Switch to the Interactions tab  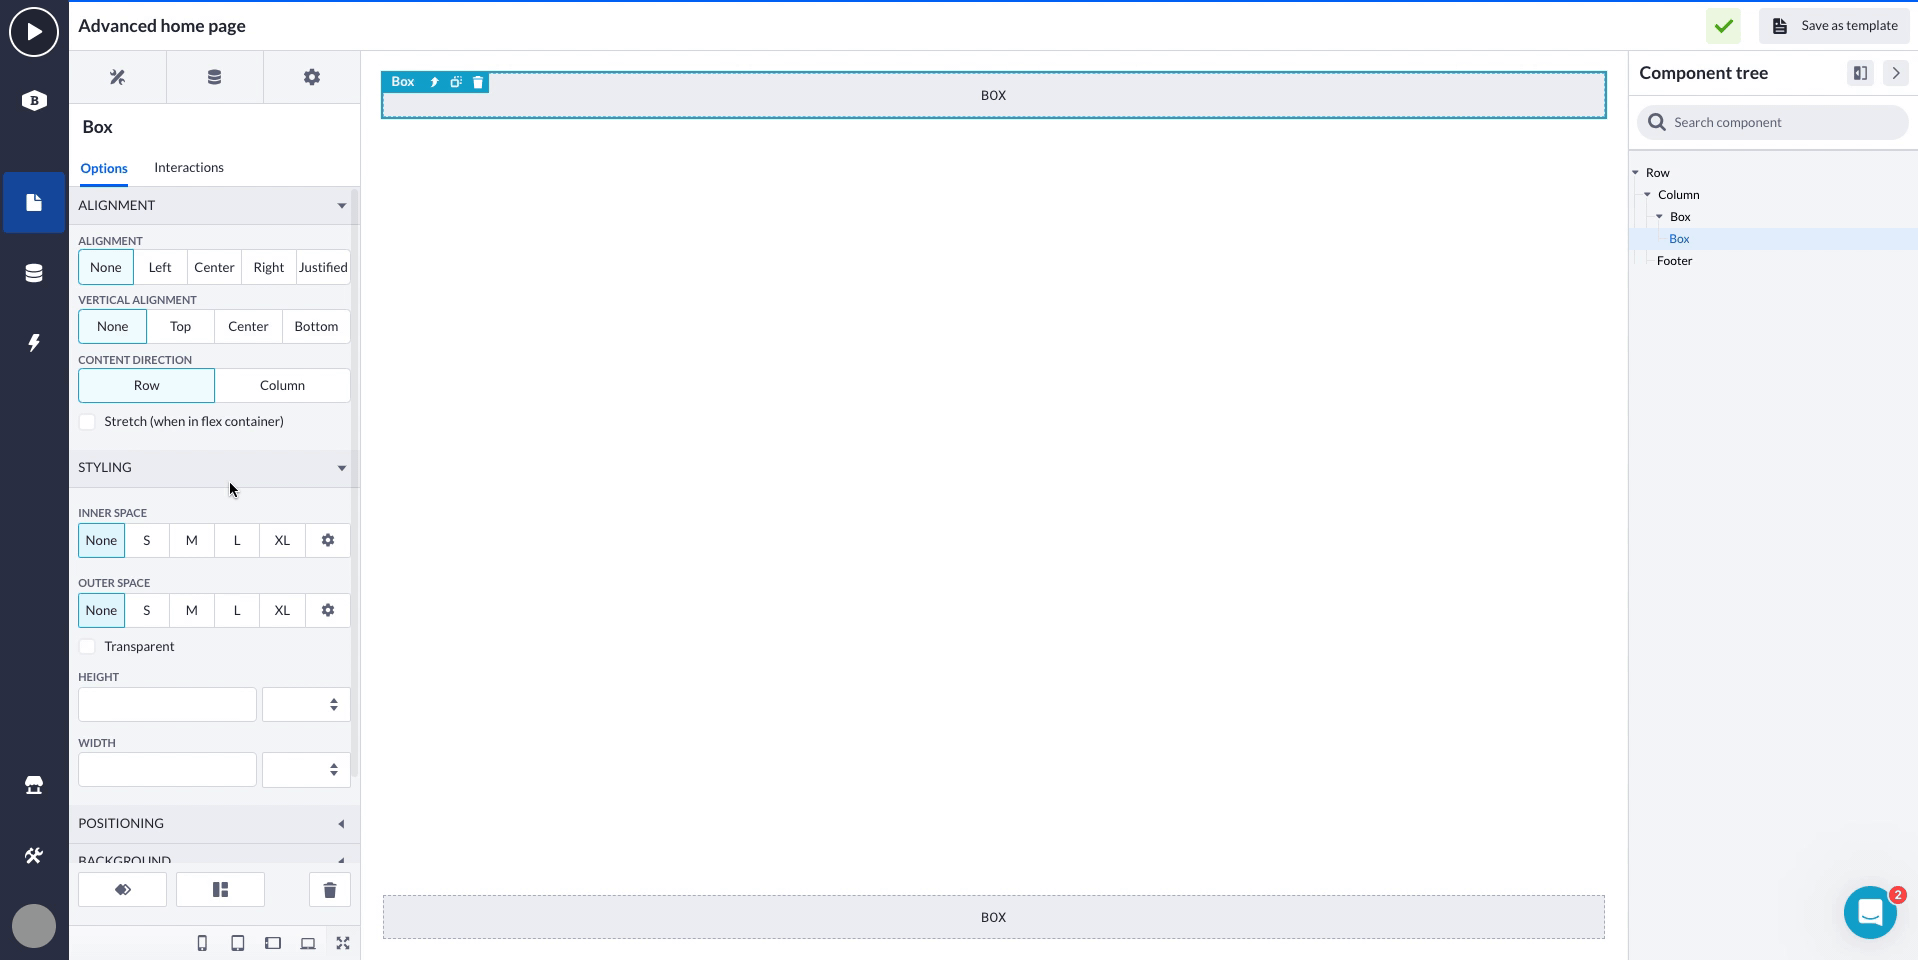point(189,167)
